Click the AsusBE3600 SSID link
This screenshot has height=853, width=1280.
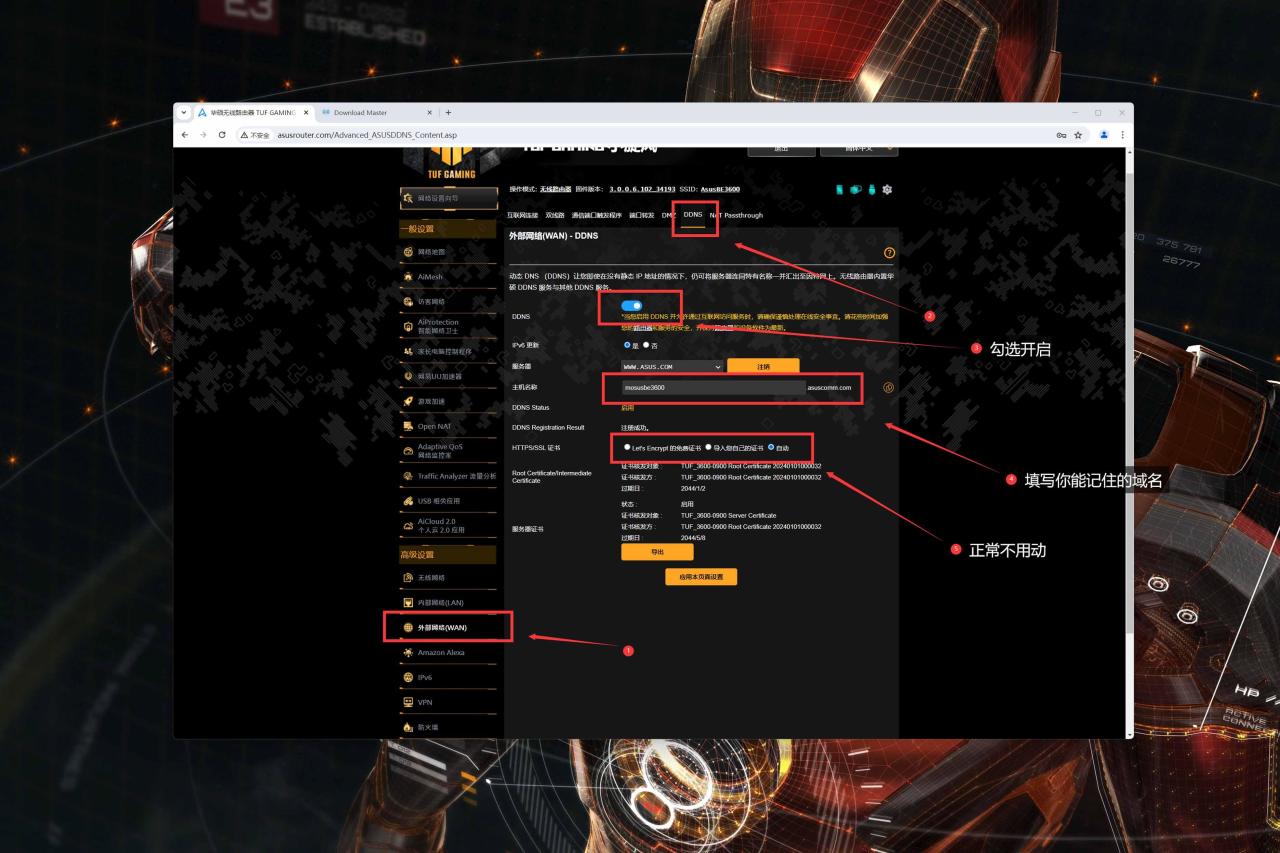[720, 189]
